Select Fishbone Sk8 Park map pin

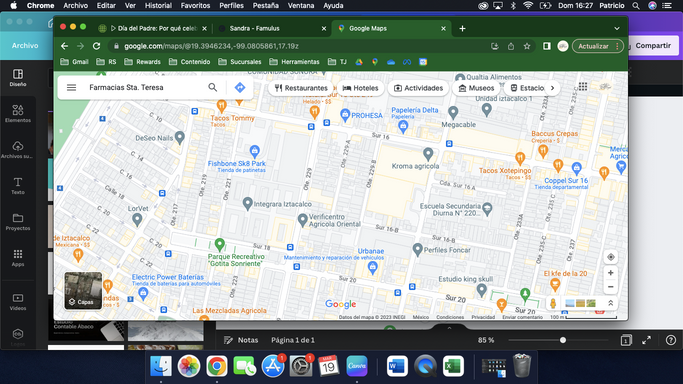coord(255,152)
